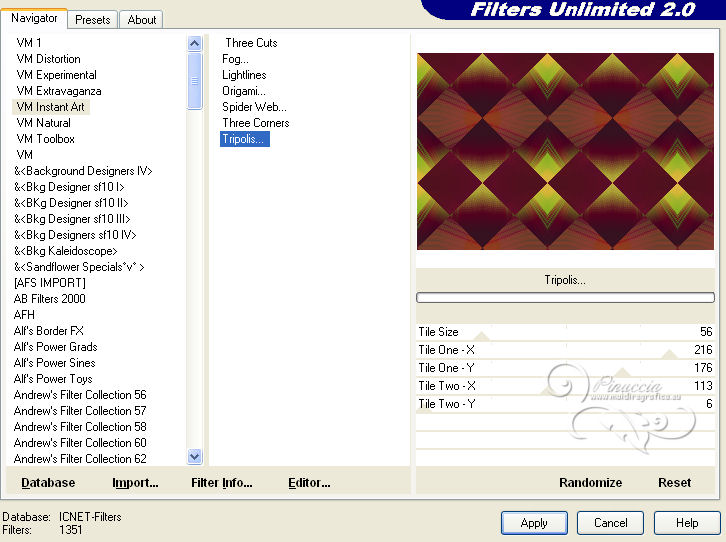This screenshot has width=726, height=542.
Task: Select VM Toolbox category
Action: click(x=45, y=139)
